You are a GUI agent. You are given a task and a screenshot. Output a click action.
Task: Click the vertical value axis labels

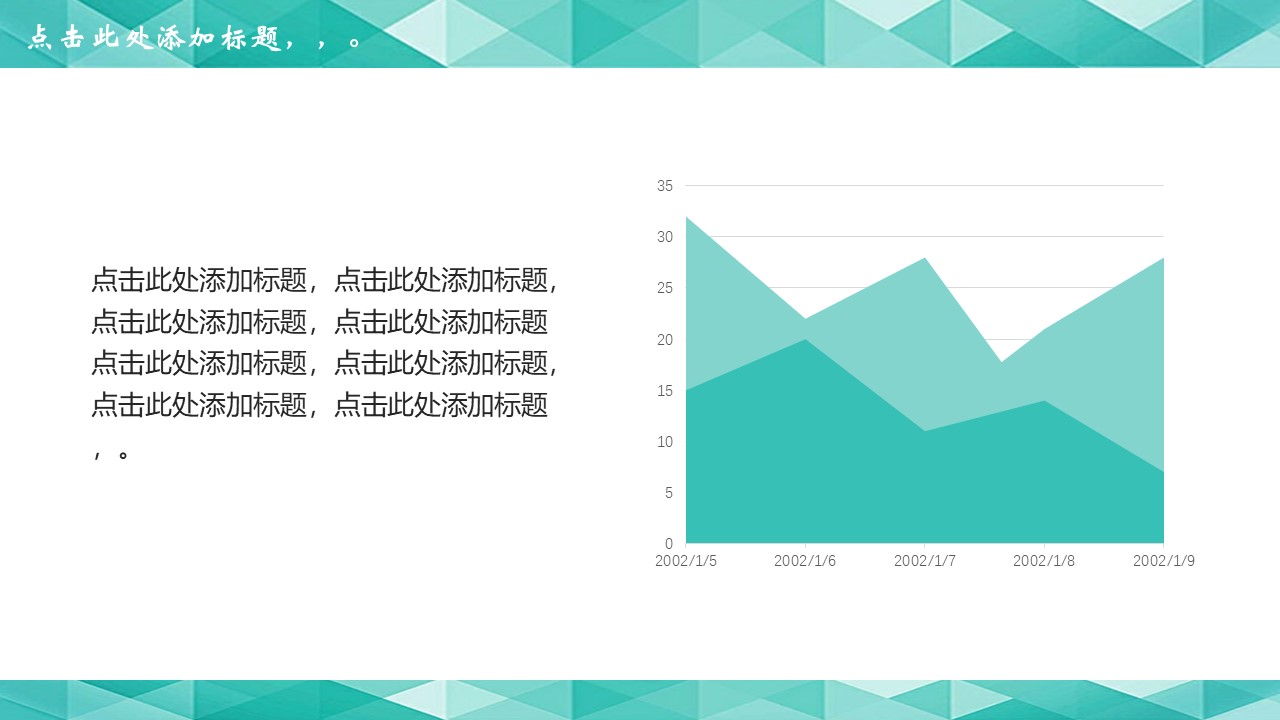coord(665,365)
